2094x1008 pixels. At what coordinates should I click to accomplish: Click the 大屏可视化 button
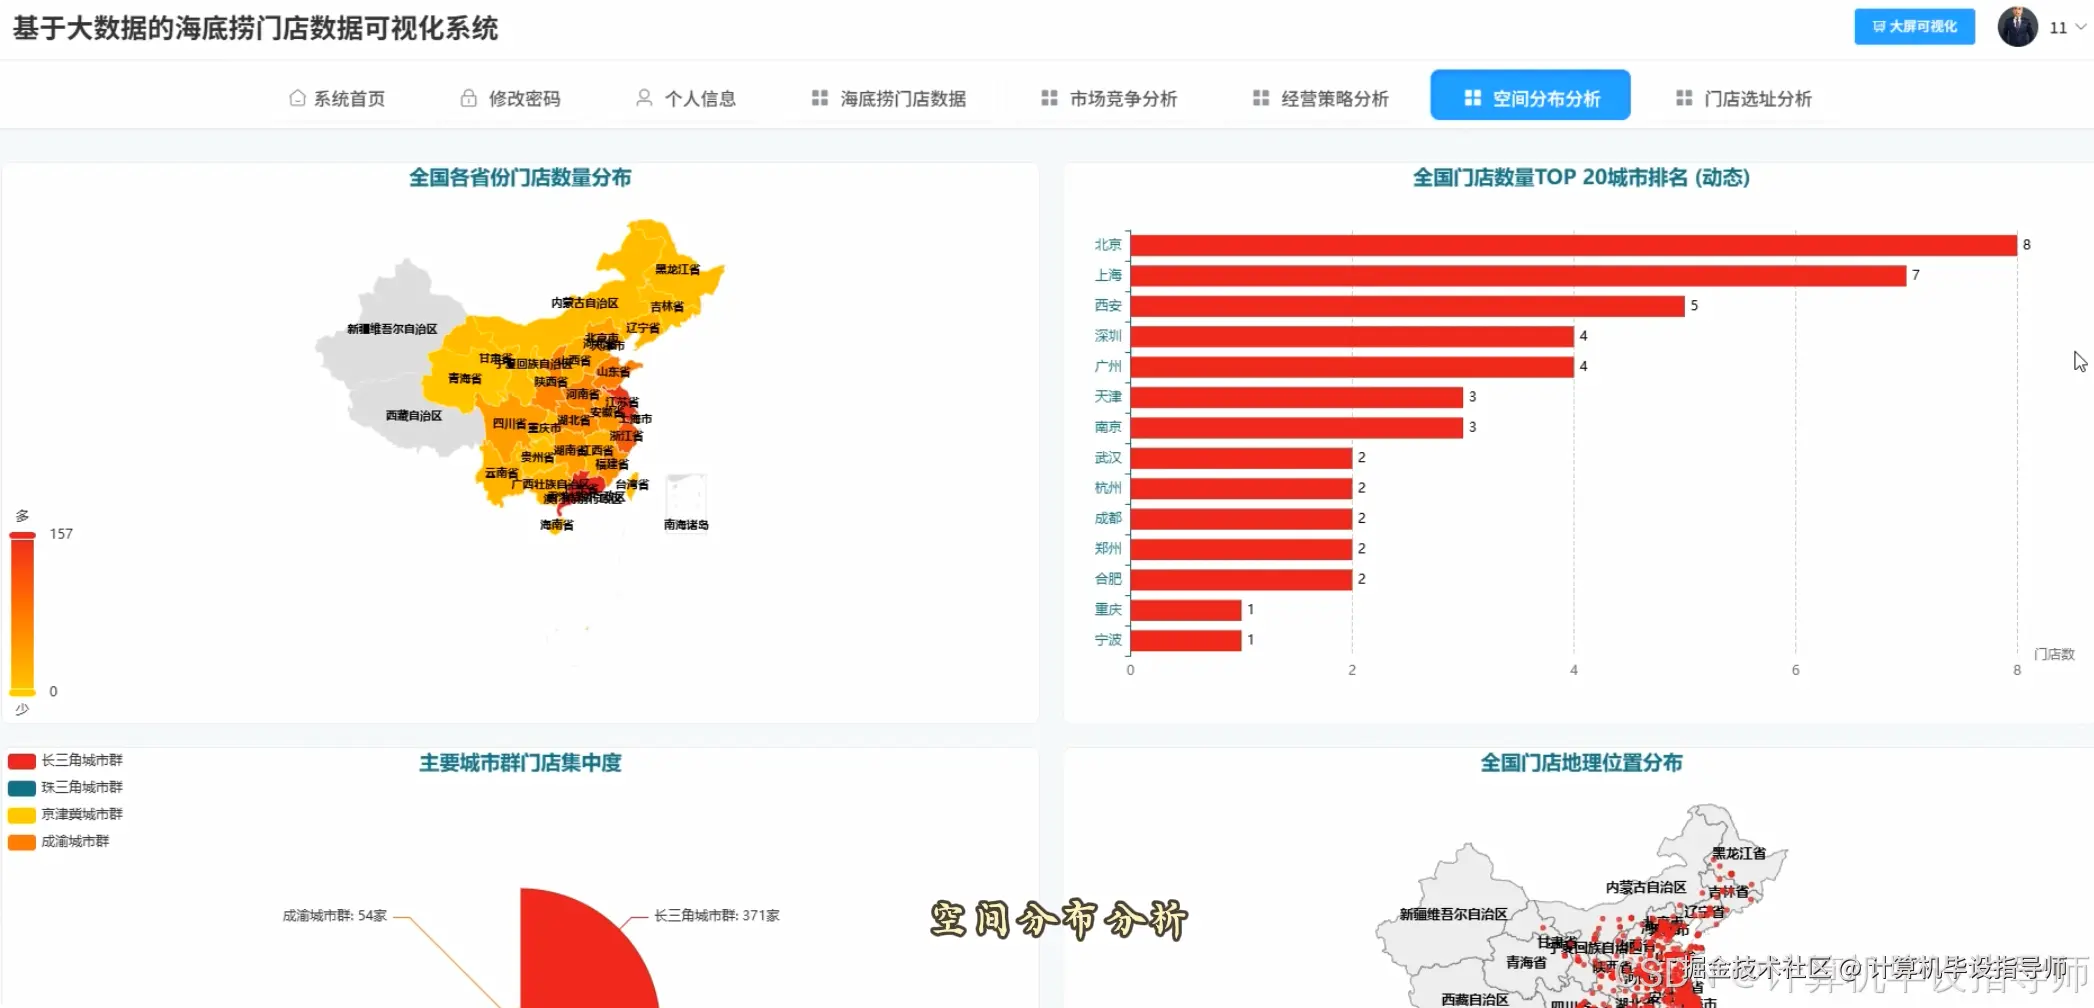pyautogui.click(x=1913, y=27)
